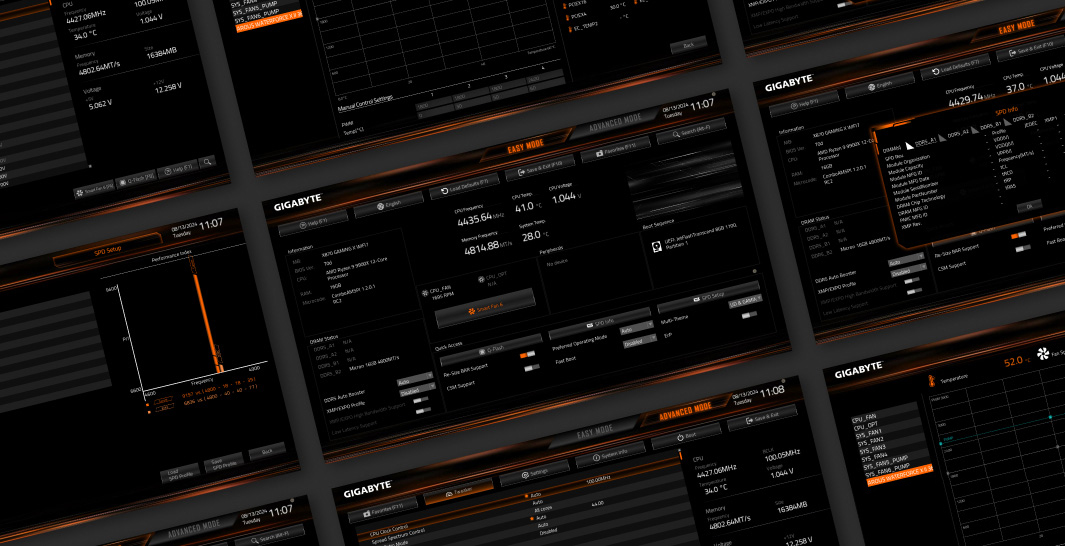Toggle CSM Support switch left of Fast Boot
1065x546 pixels.
[x=530, y=369]
